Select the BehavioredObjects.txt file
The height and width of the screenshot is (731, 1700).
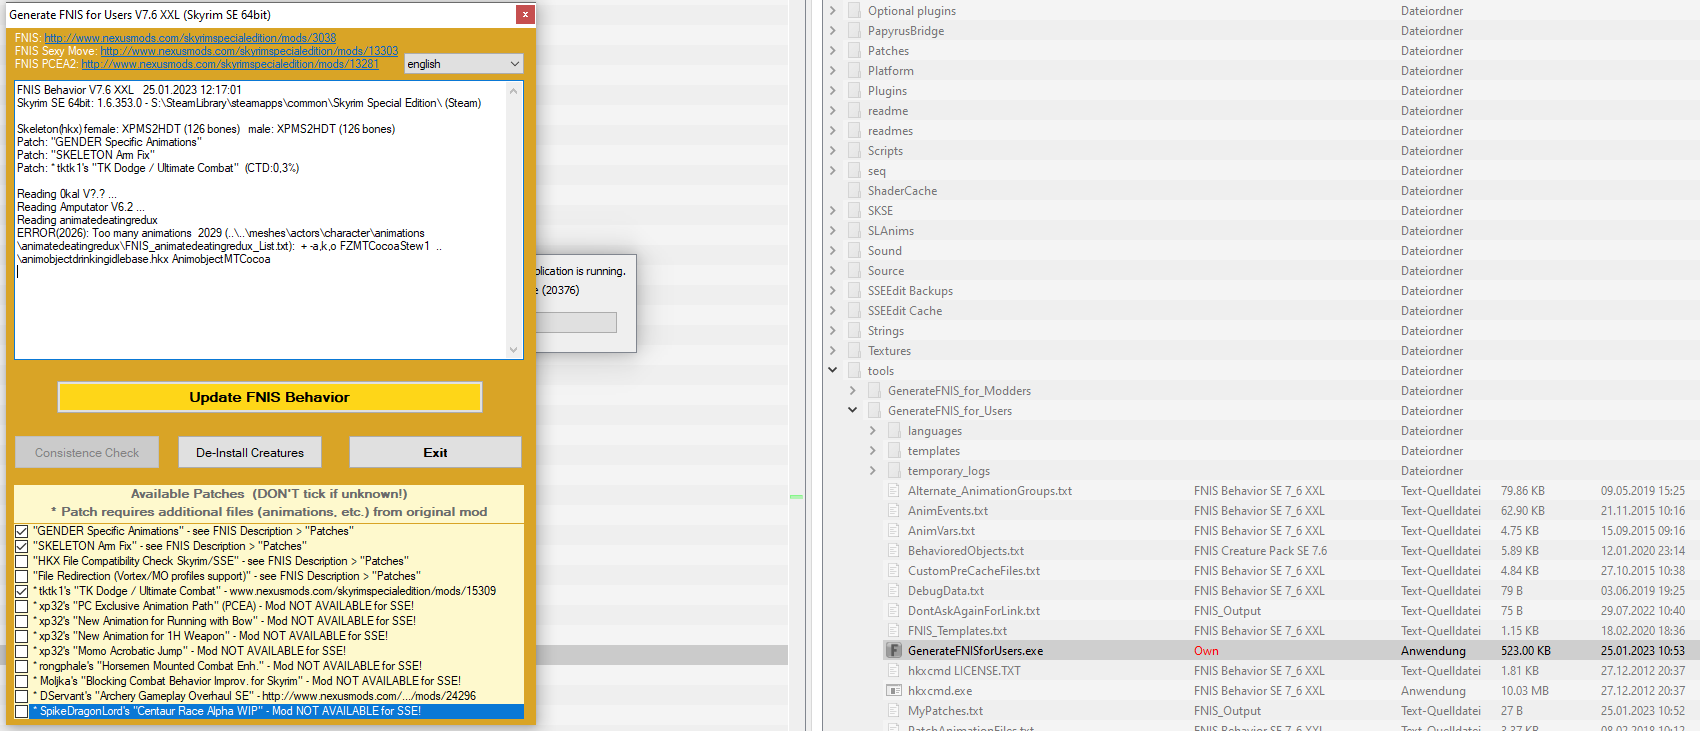click(966, 551)
